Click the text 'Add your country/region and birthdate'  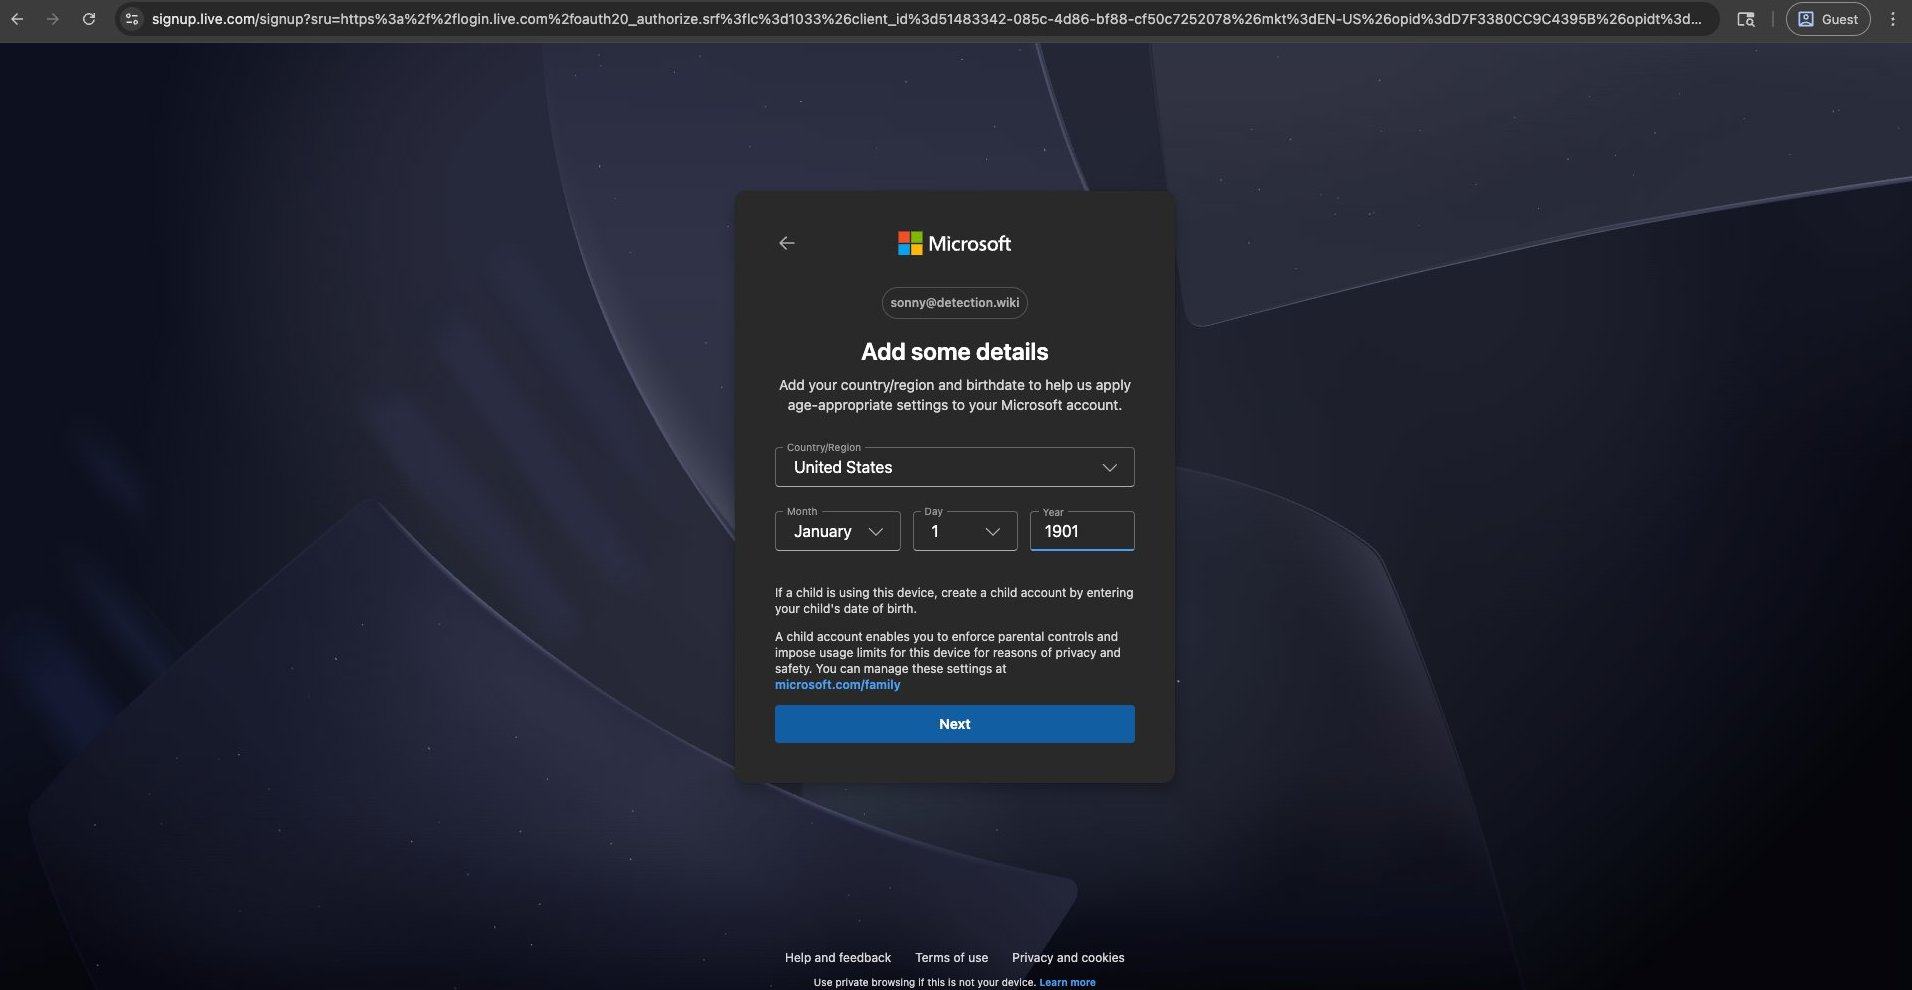point(902,385)
